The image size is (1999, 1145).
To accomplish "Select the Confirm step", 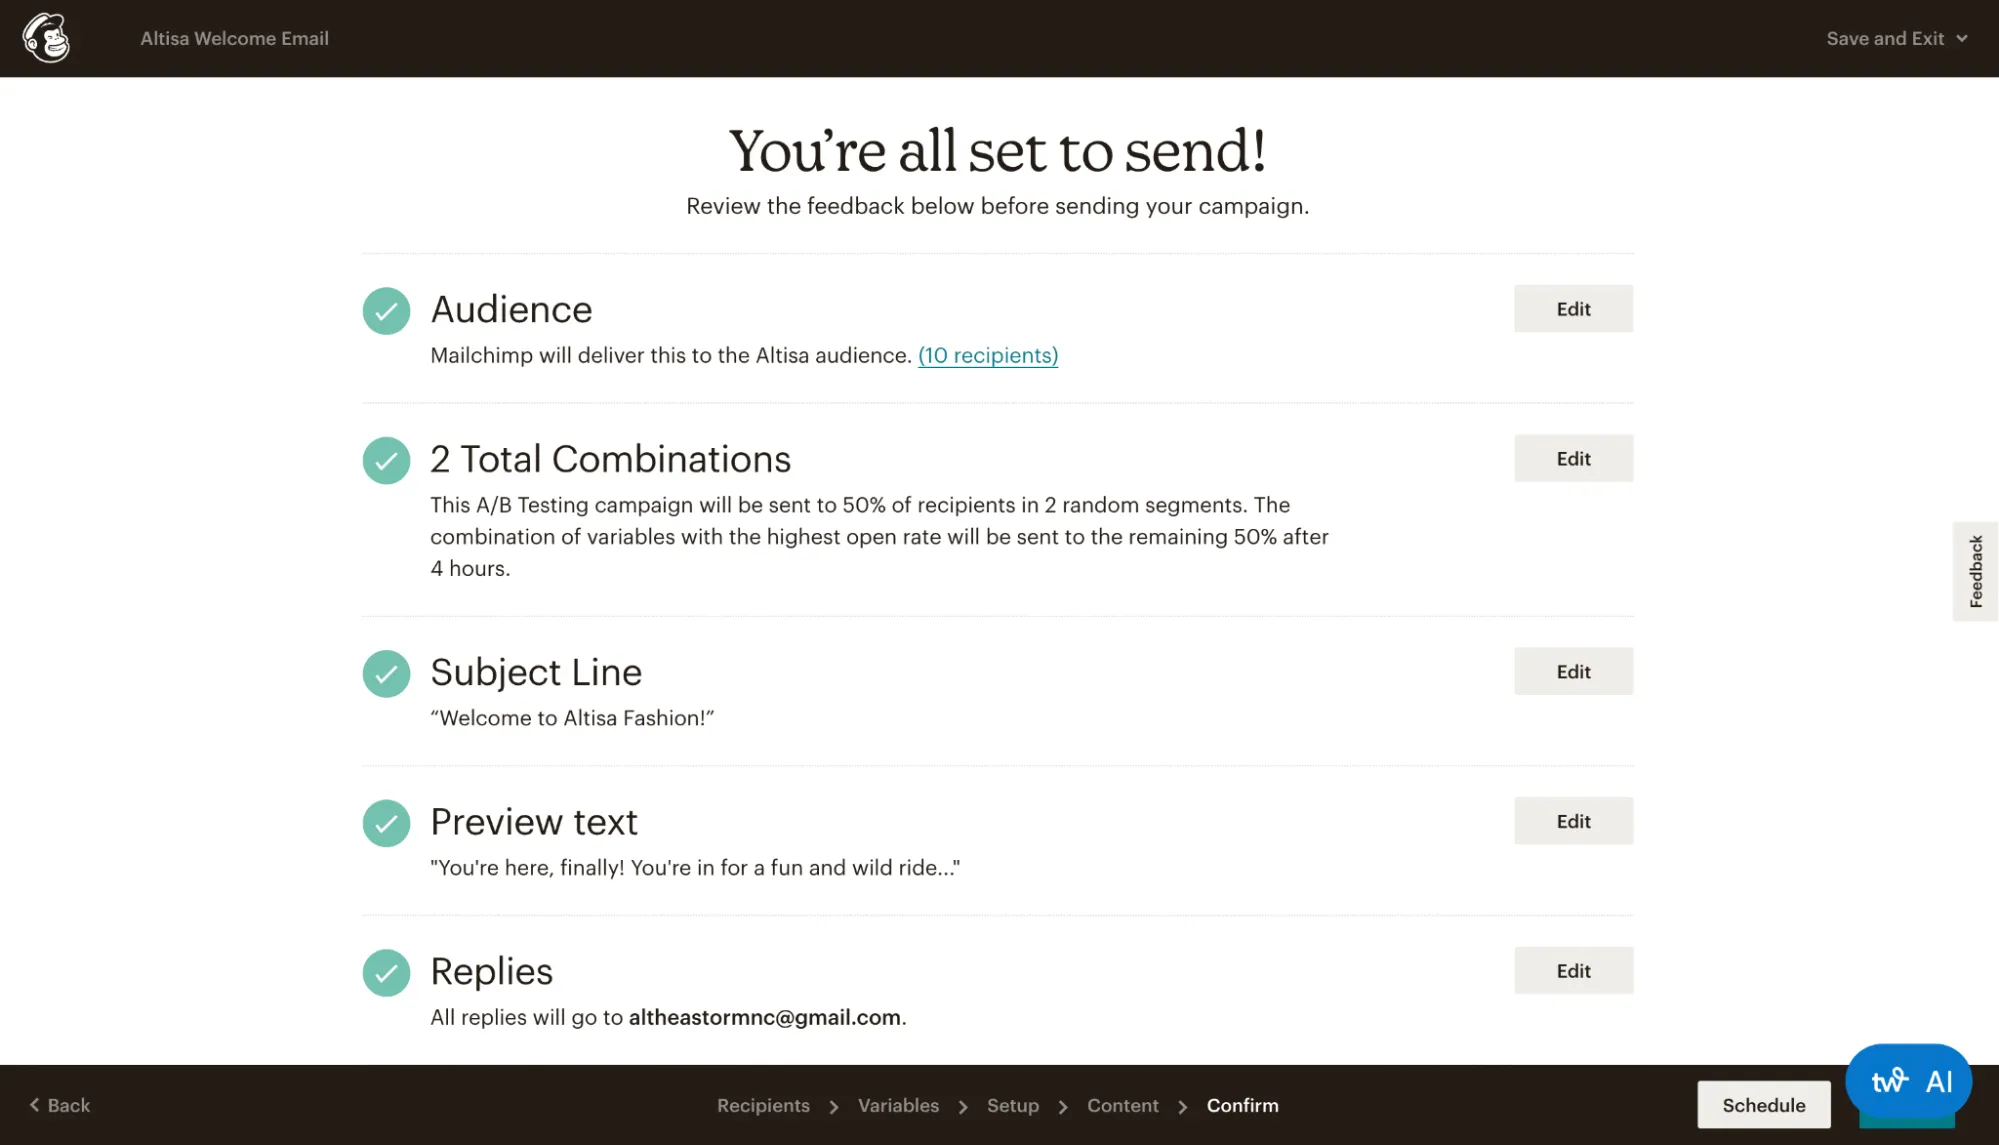I will [1242, 1105].
